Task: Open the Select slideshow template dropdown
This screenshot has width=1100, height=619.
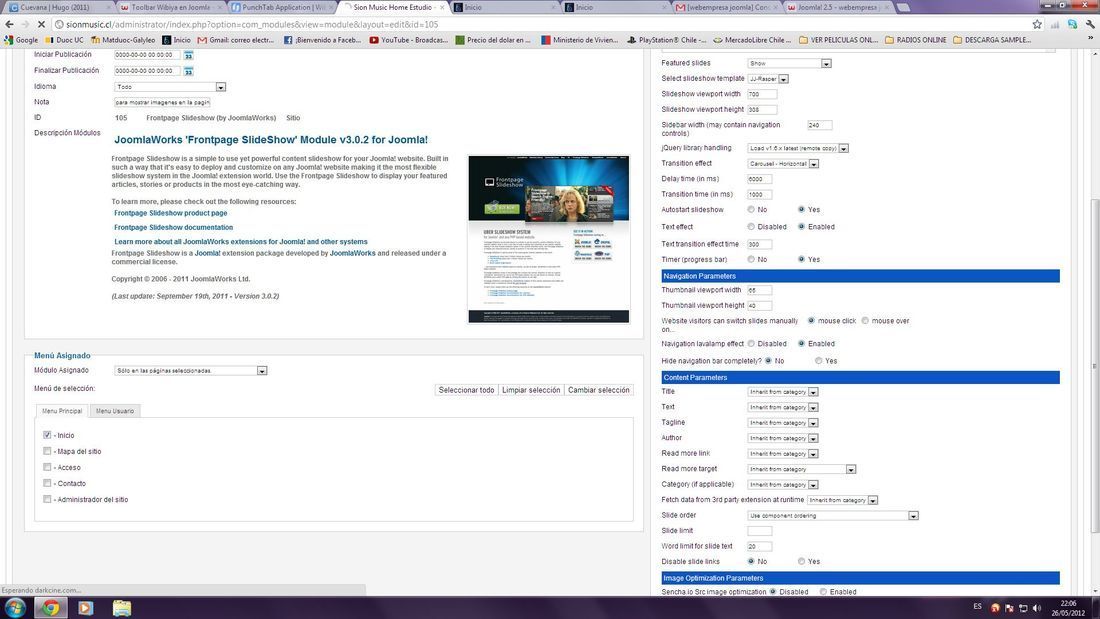Action: coord(768,79)
